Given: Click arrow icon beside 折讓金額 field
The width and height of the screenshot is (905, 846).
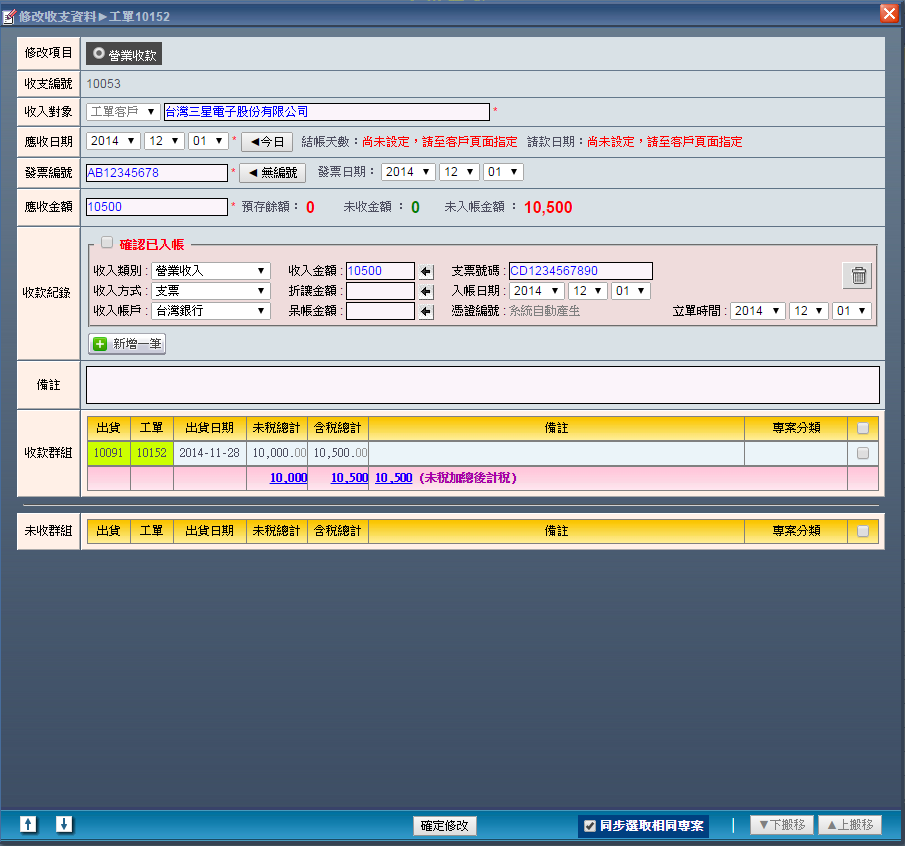Looking at the screenshot, I should [426, 291].
